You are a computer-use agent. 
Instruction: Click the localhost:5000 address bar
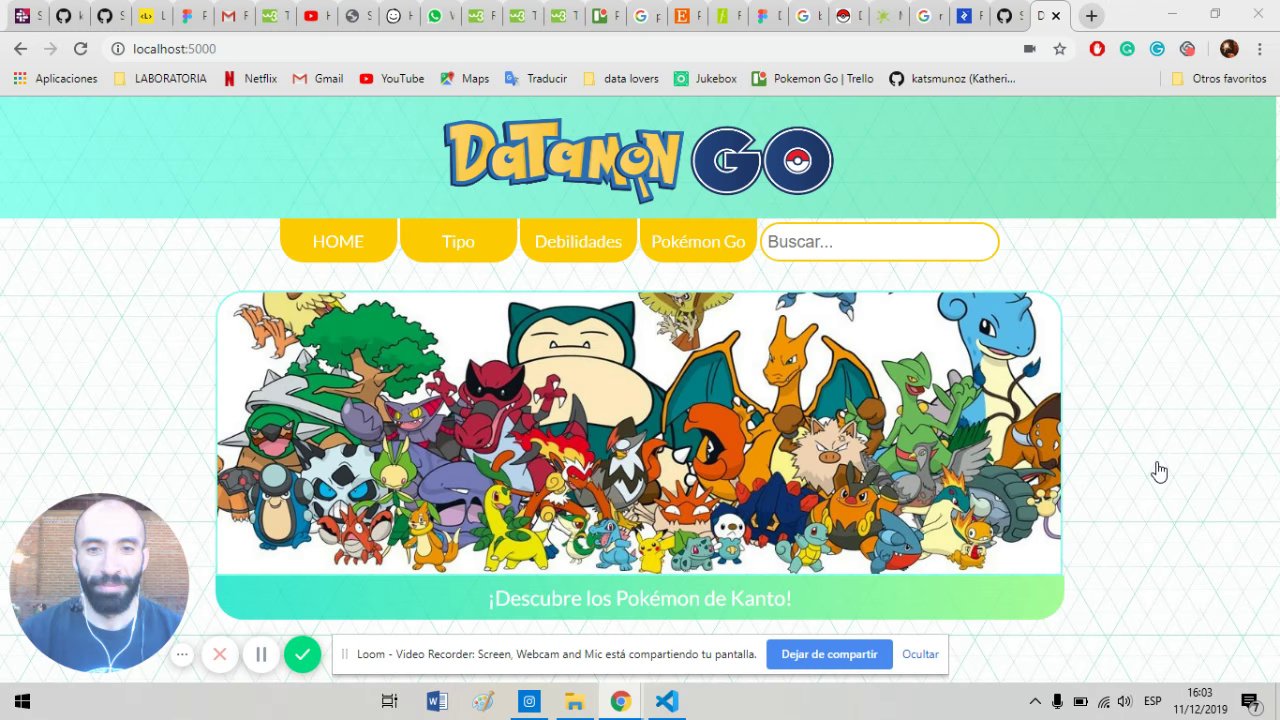point(560,49)
